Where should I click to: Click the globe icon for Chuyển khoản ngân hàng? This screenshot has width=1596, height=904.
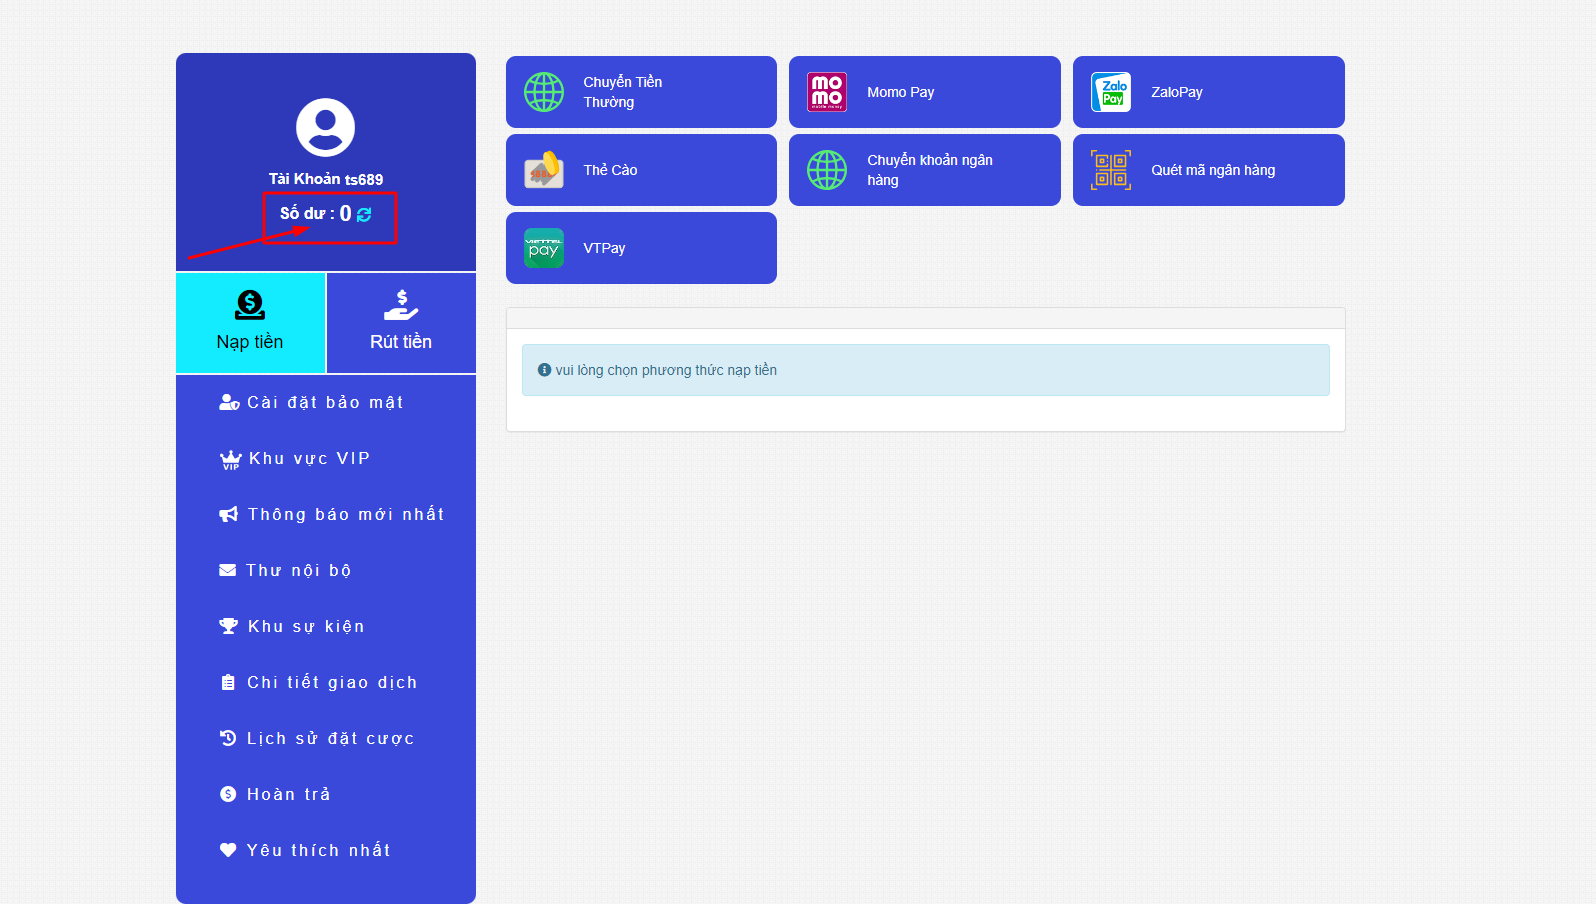(x=827, y=170)
